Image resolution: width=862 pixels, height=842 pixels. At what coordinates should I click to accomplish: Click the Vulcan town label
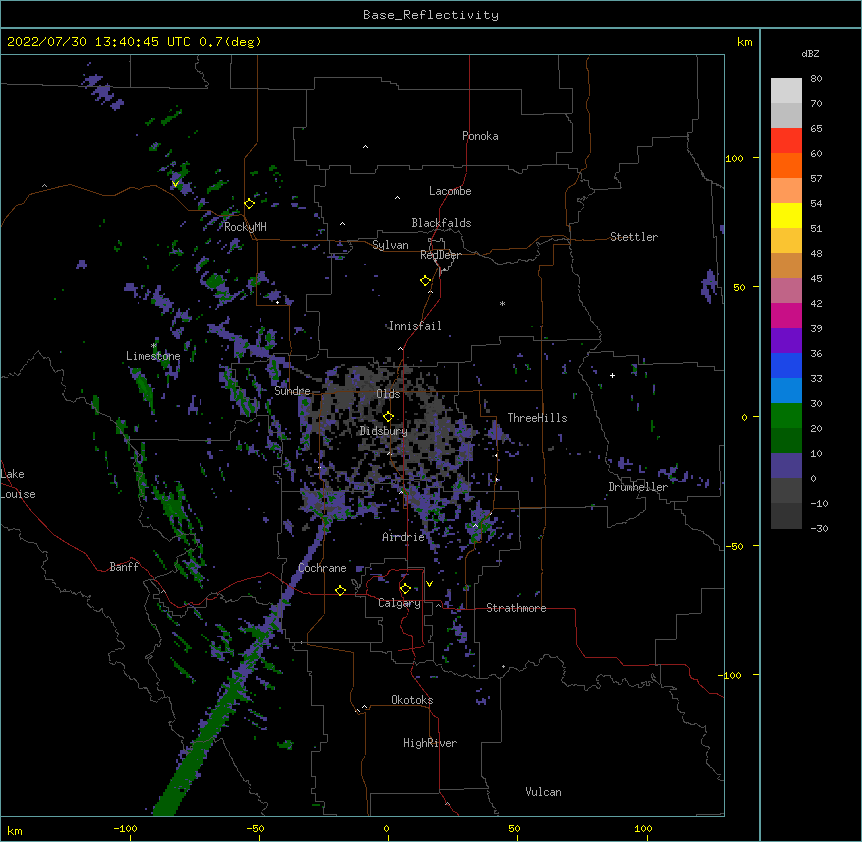pos(543,792)
